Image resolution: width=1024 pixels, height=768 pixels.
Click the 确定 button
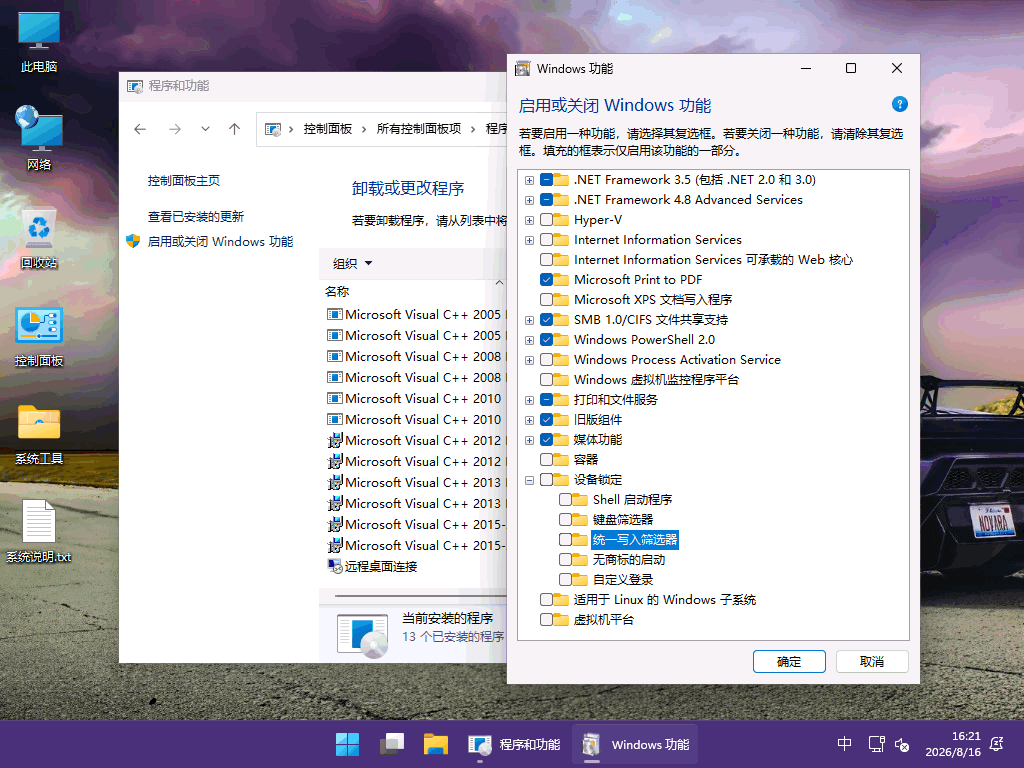click(789, 662)
